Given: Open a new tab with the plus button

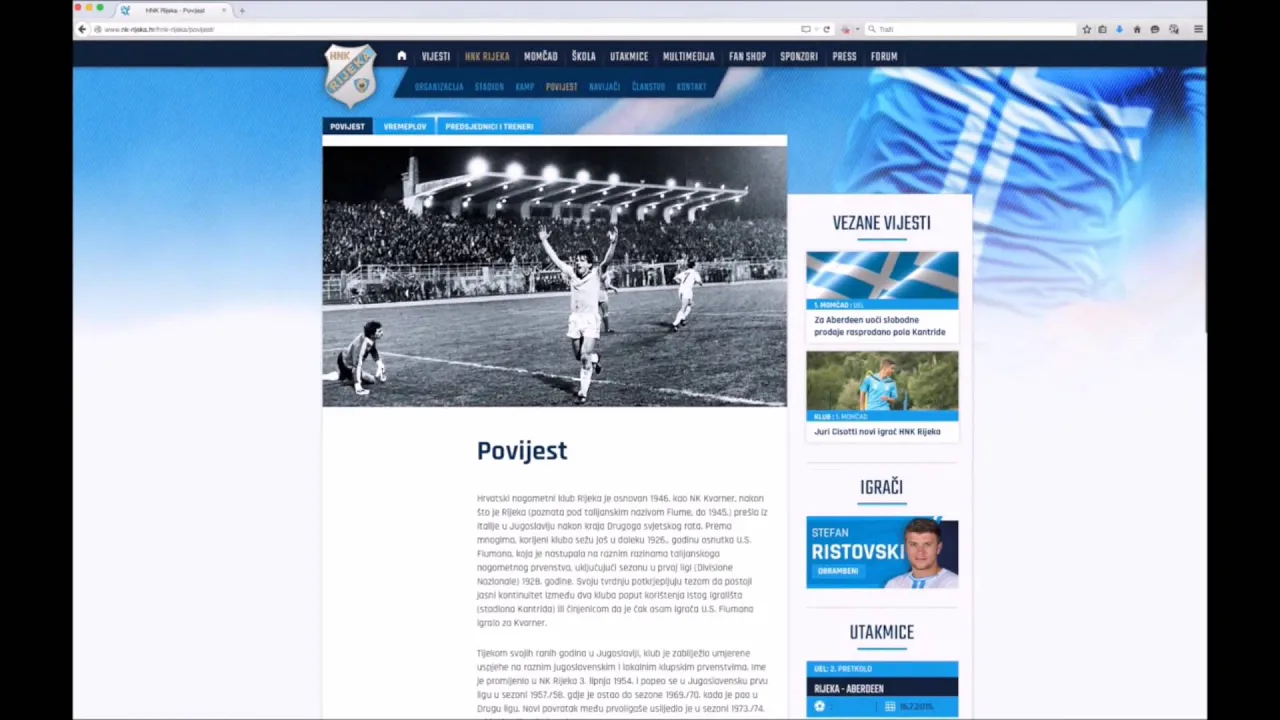Looking at the screenshot, I should pos(242,10).
